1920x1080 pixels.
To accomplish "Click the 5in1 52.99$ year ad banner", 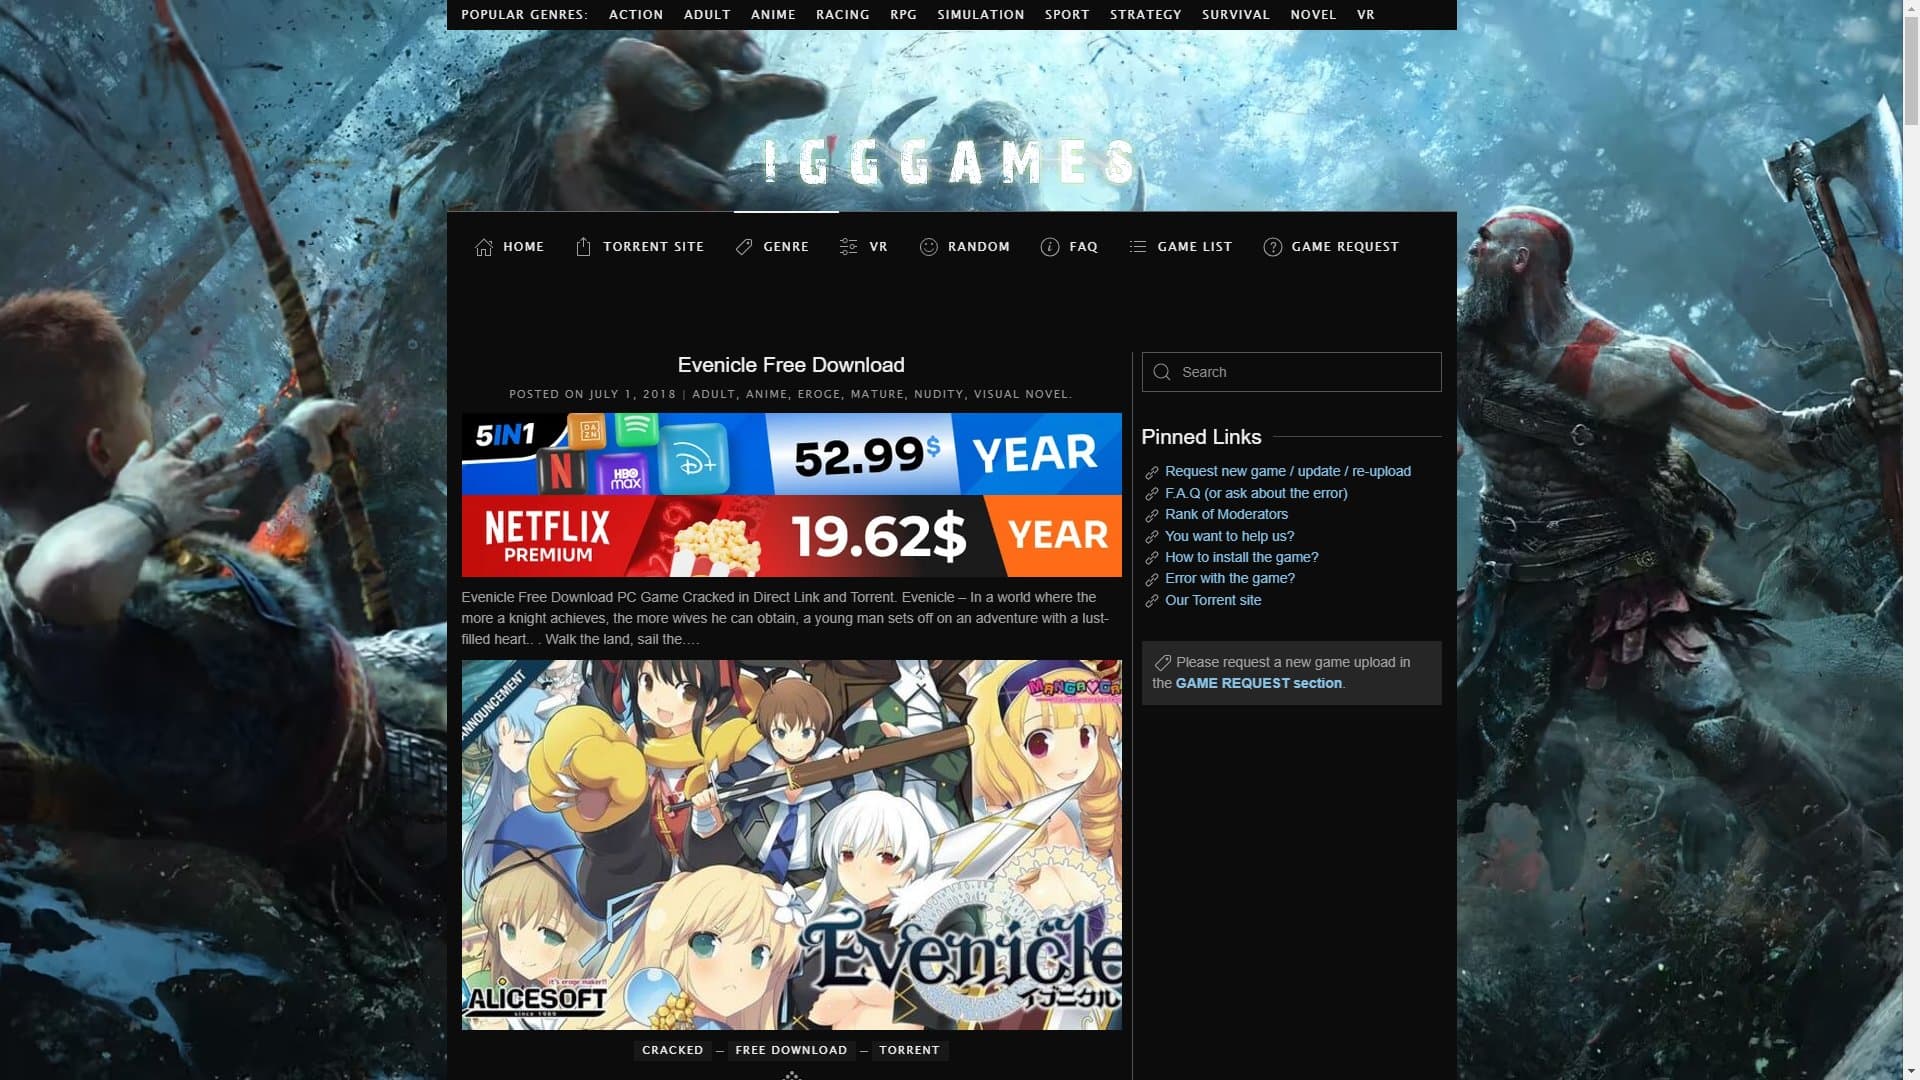I will [791, 454].
